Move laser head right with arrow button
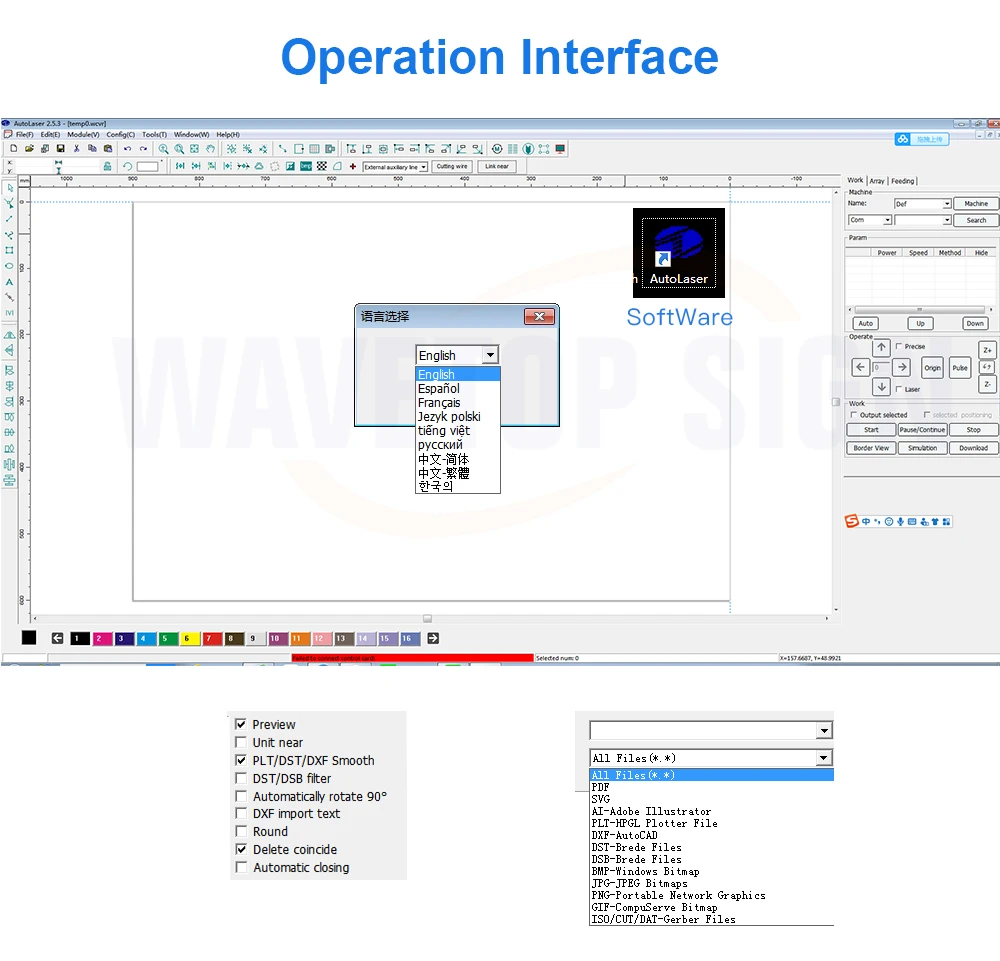 coord(902,367)
